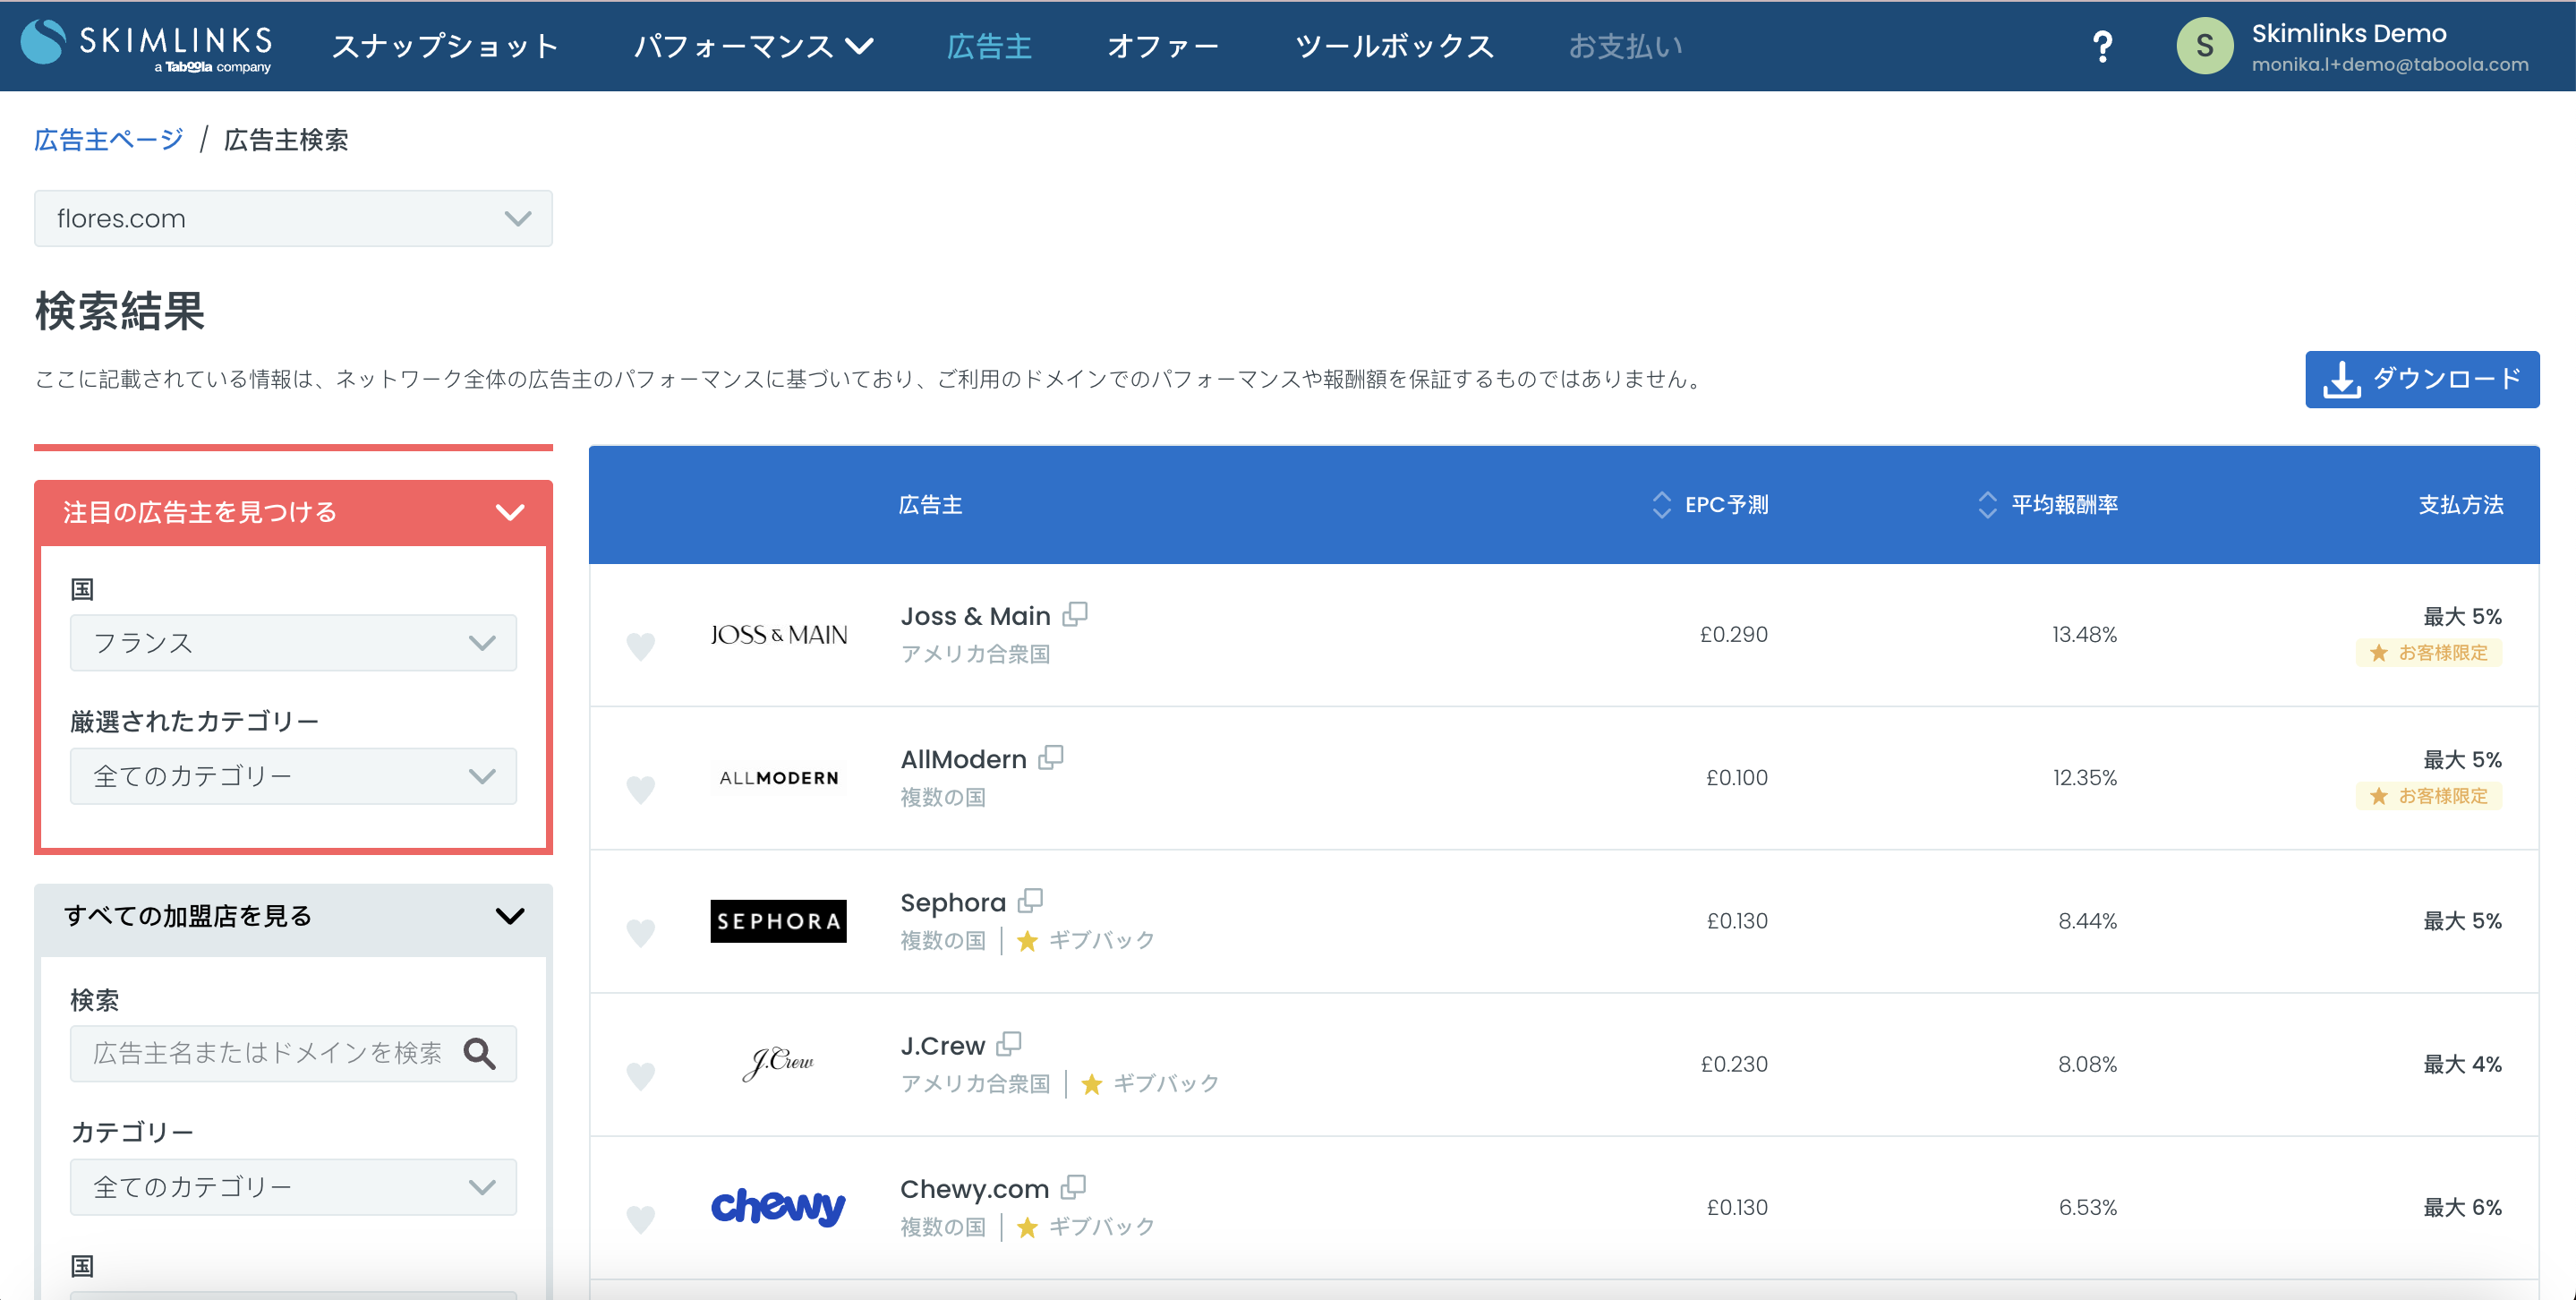Click the copy icon beside J.Crew

coord(1009,1043)
